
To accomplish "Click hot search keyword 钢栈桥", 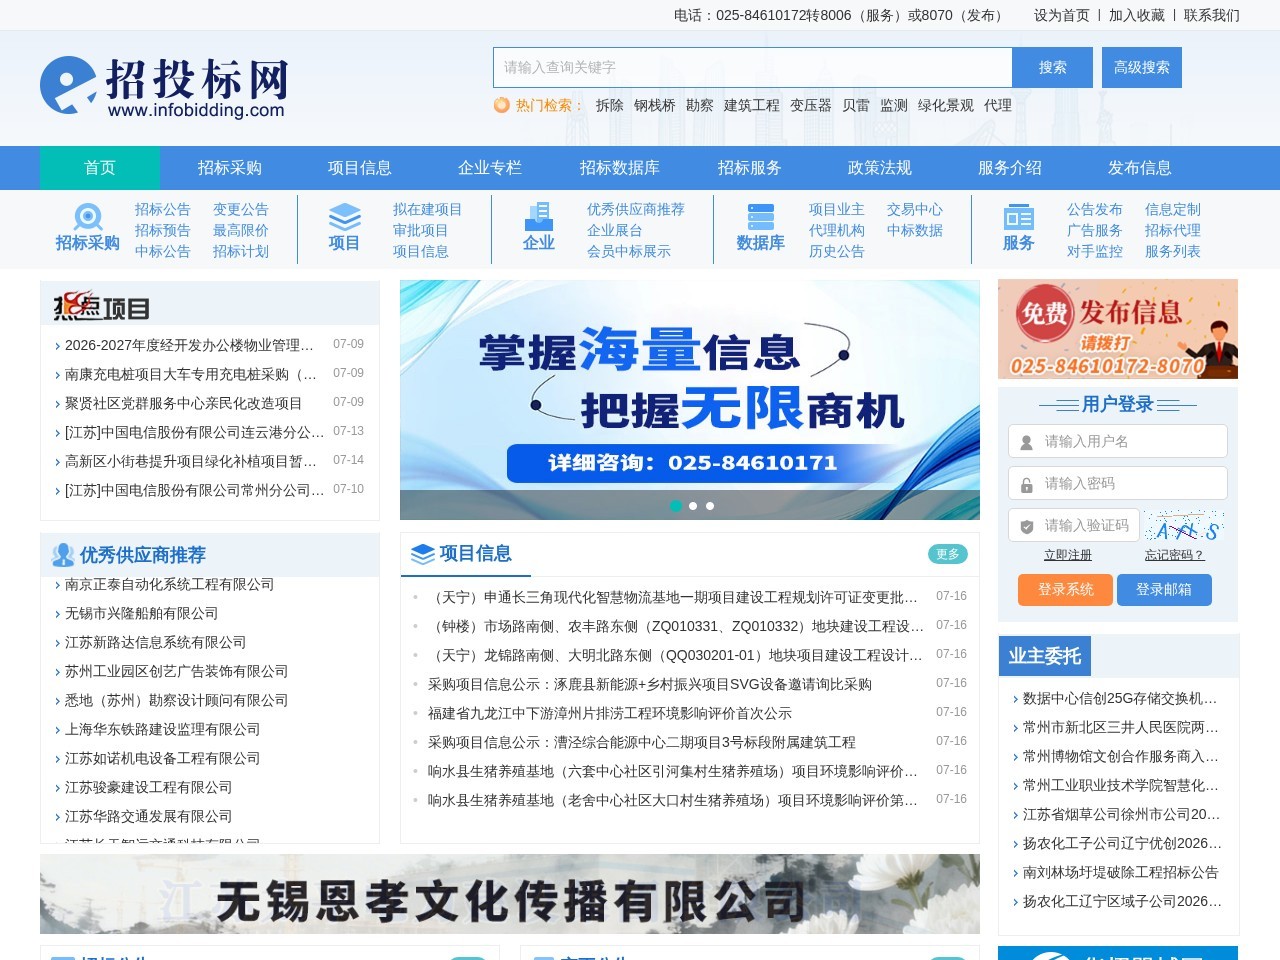I will 655,105.
